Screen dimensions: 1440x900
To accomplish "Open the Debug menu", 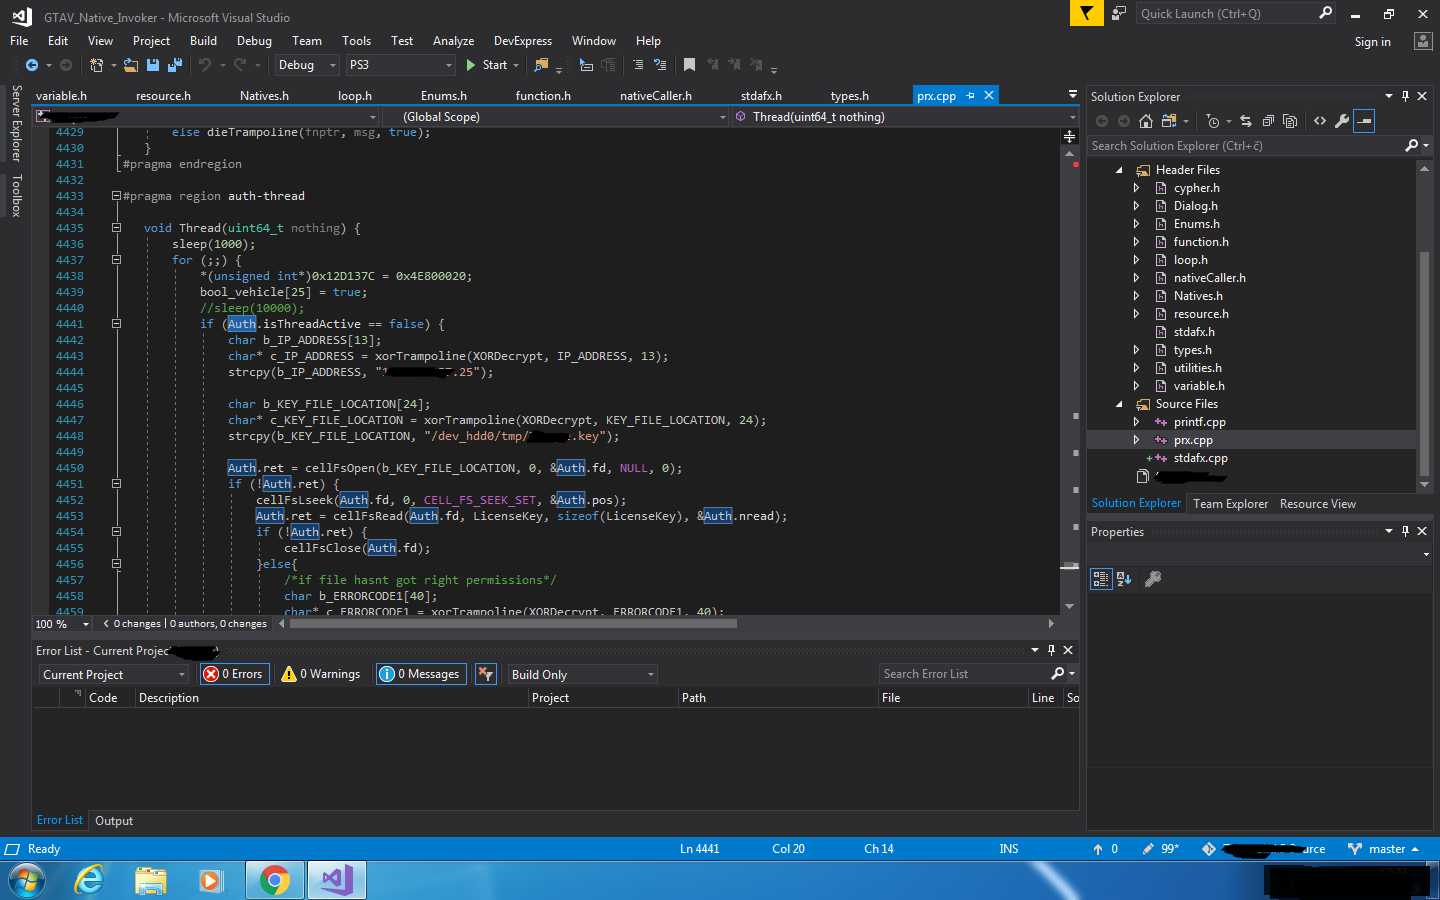I will pyautogui.click(x=254, y=41).
